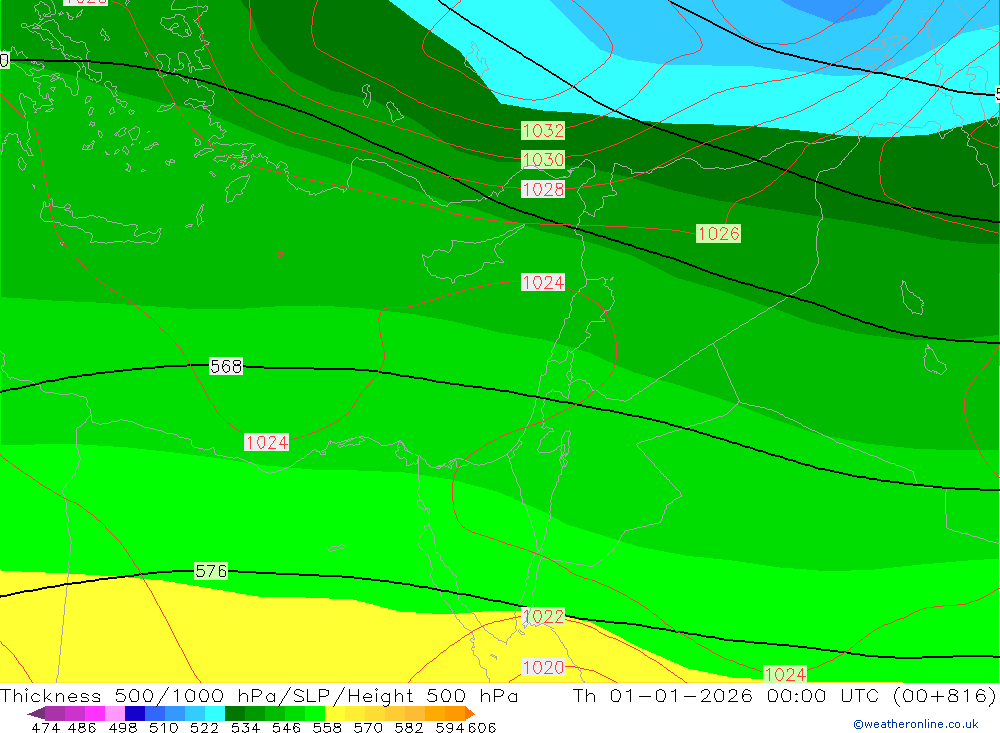The height and width of the screenshot is (733, 1000).
Task: Click the map title 'Thickness 500/1000 hPa/SLP/Height 500 hPa'
Action: pyautogui.click(x=259, y=695)
